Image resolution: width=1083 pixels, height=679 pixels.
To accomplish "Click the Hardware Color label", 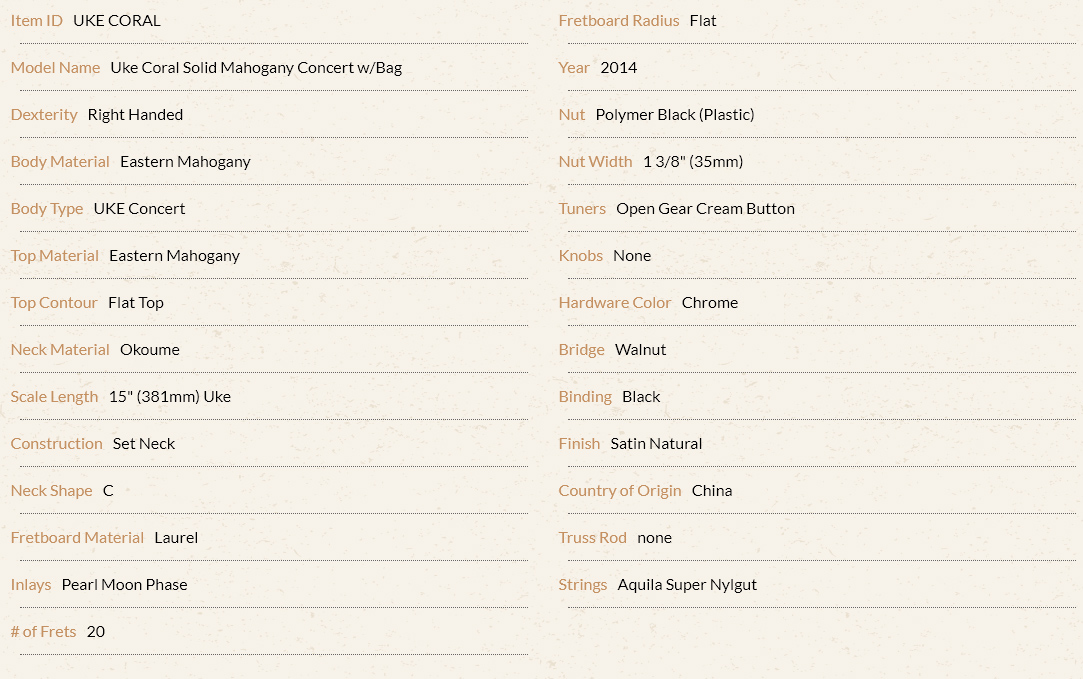I will [615, 303].
